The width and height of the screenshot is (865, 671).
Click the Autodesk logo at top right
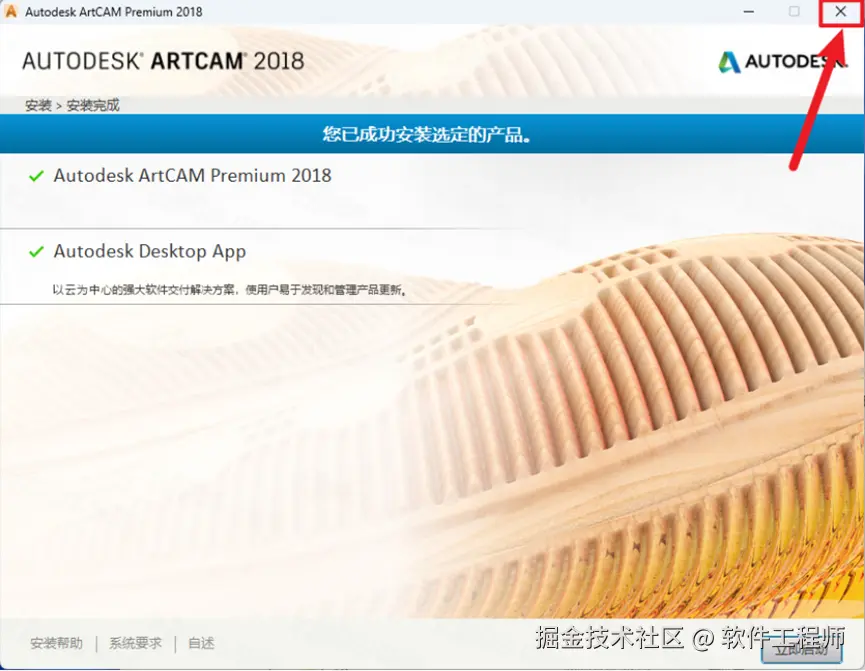tap(782, 62)
